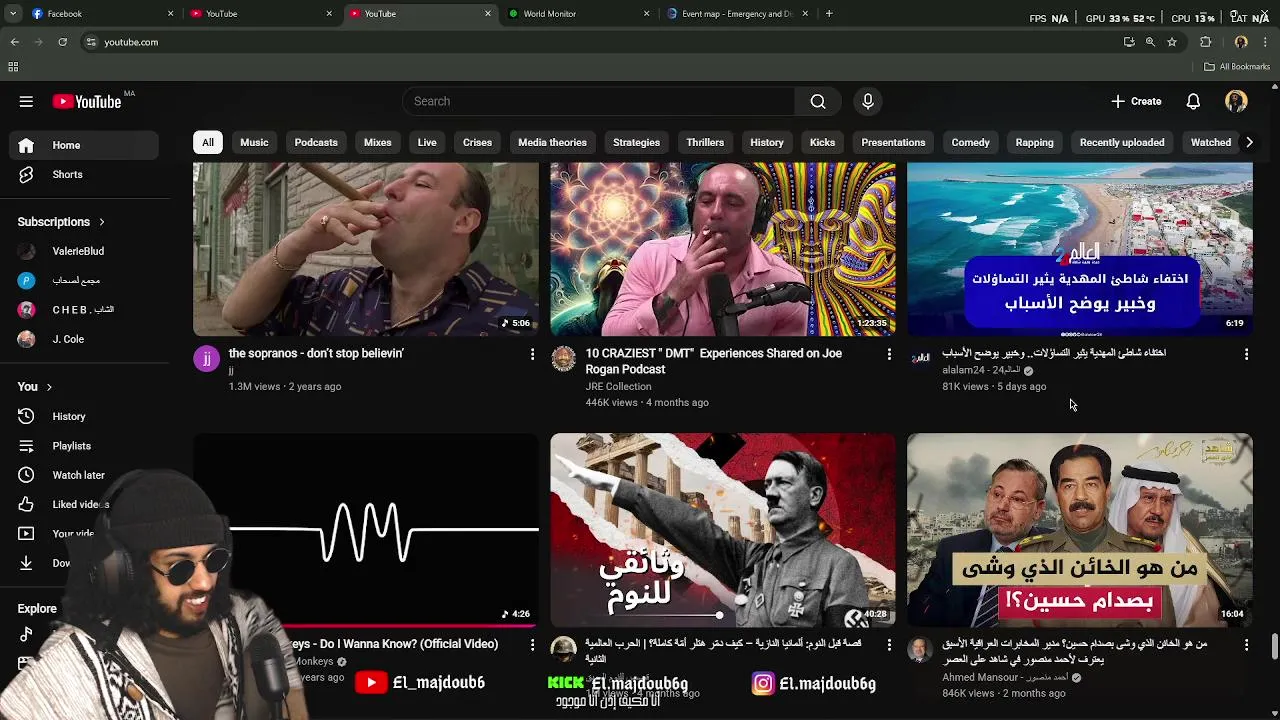Open the notifications bell
Image resolution: width=1280 pixels, height=720 pixels.
(x=1193, y=101)
